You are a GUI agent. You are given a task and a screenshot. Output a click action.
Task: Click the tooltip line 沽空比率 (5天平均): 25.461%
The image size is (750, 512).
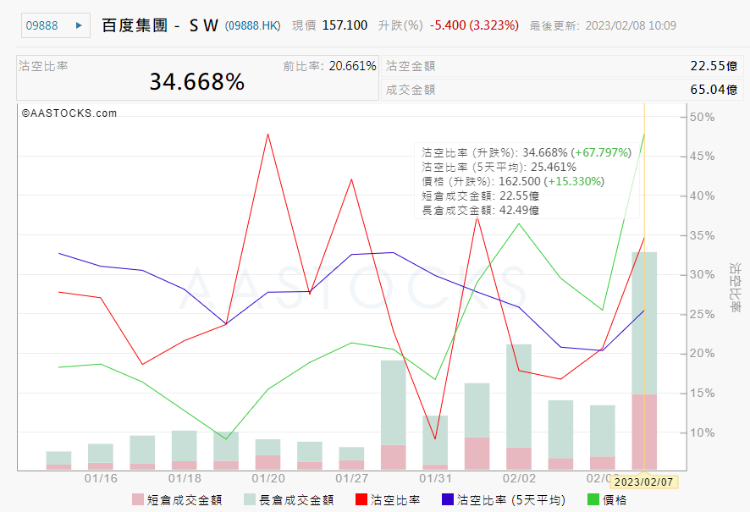coord(499,167)
